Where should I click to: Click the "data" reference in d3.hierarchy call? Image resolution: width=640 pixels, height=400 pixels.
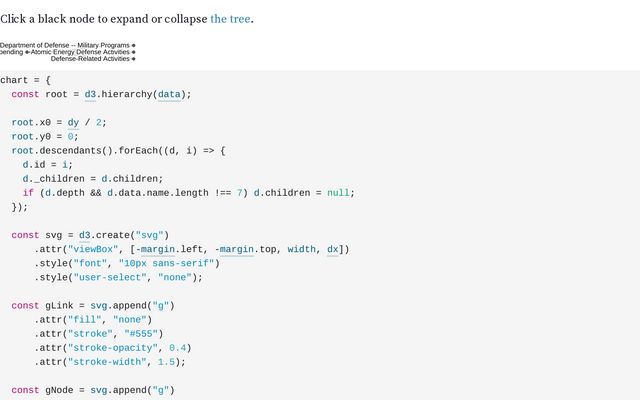pos(169,94)
